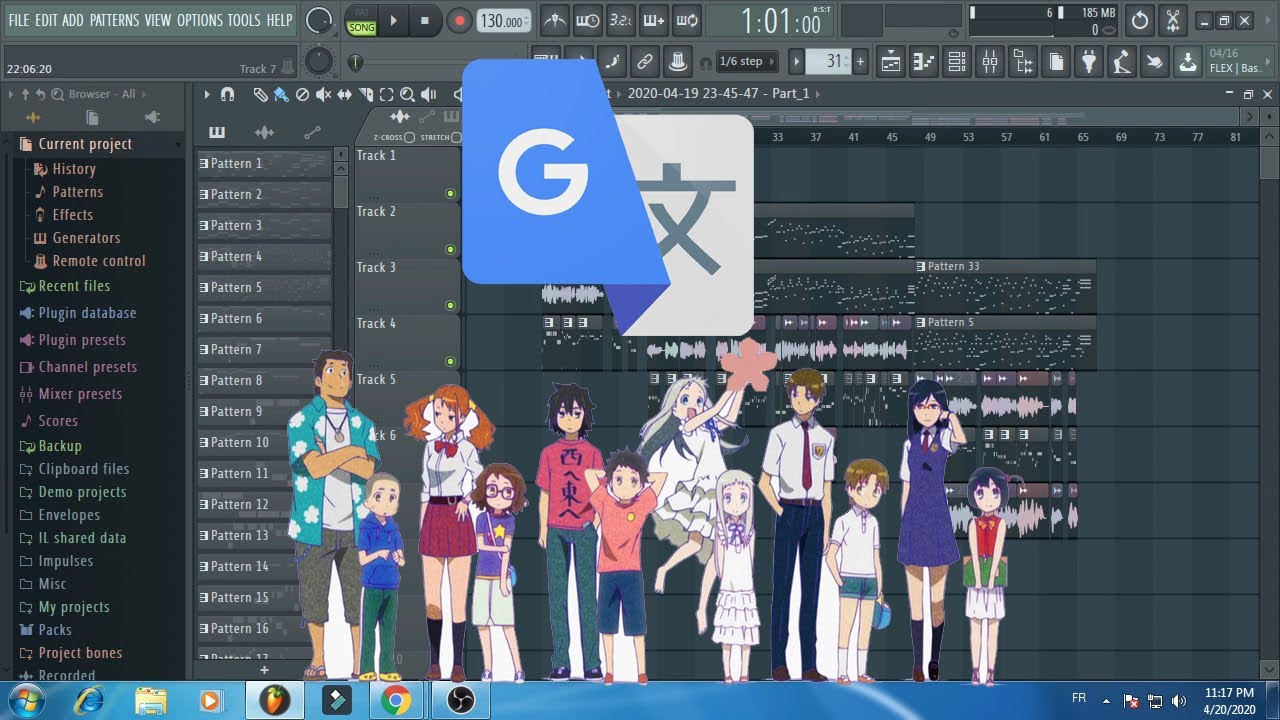Click the 130.000 tempo field

point(503,21)
